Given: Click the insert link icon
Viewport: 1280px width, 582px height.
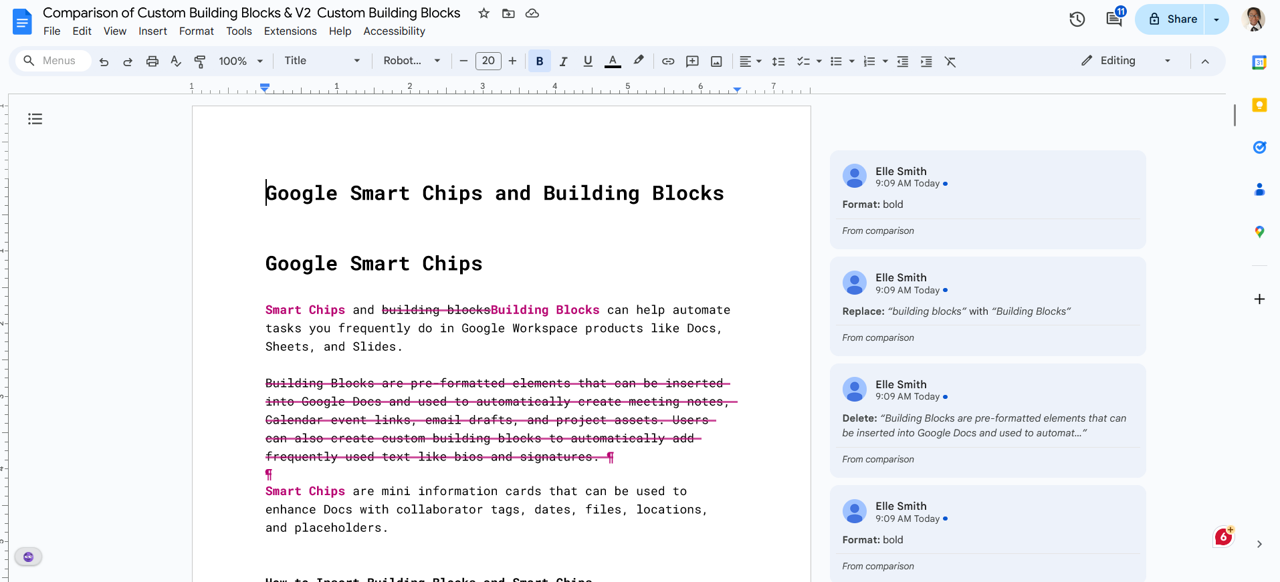Looking at the screenshot, I should (x=668, y=61).
